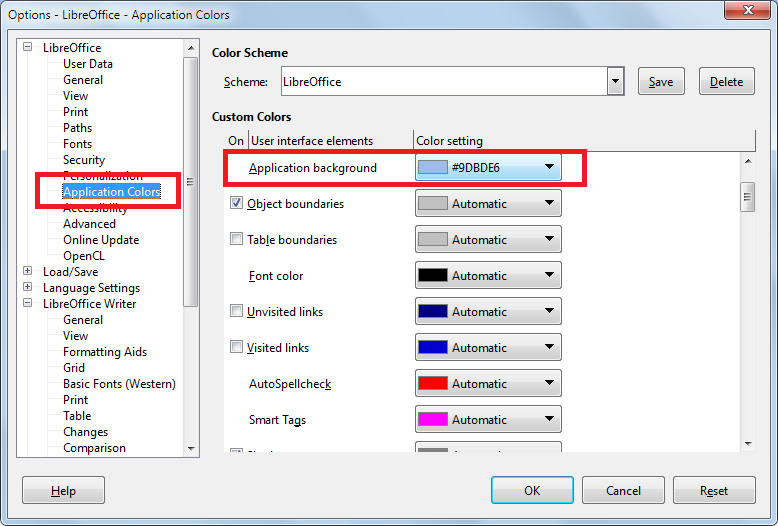Image resolution: width=778 pixels, height=526 pixels.
Task: Uncheck the Object boundaries checkbox
Action: point(236,203)
